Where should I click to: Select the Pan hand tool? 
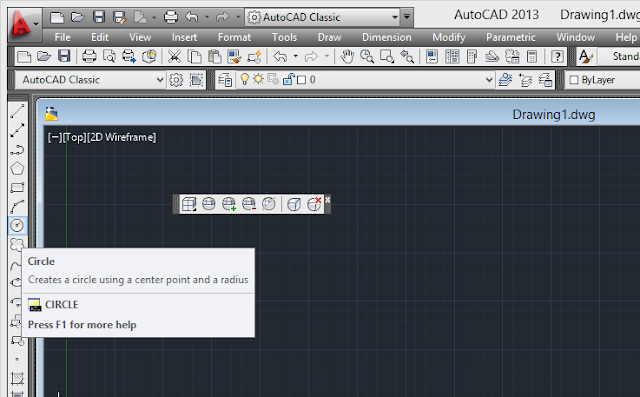[x=347, y=56]
